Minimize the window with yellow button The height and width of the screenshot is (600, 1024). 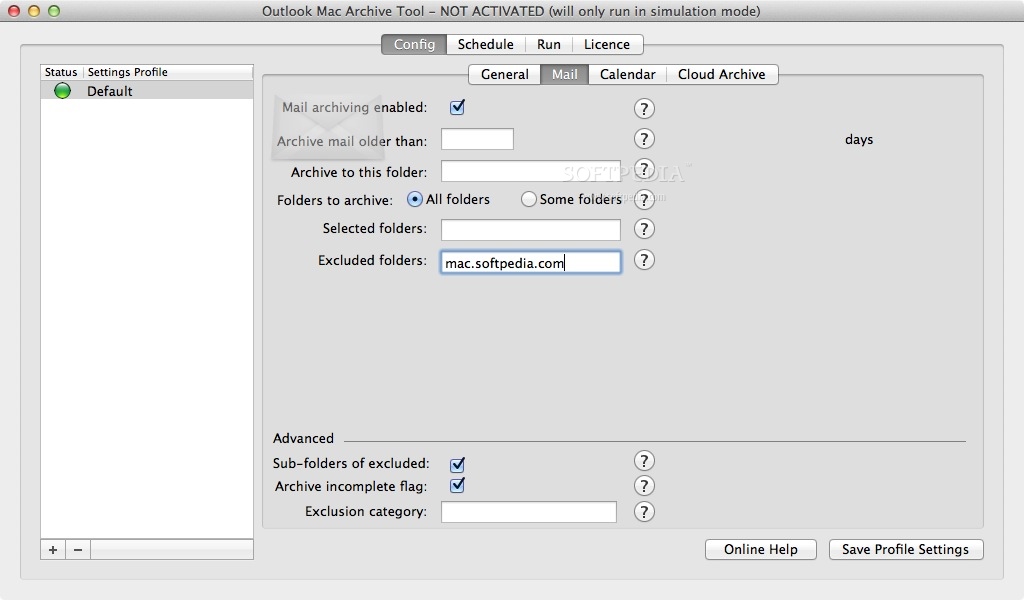point(34,11)
